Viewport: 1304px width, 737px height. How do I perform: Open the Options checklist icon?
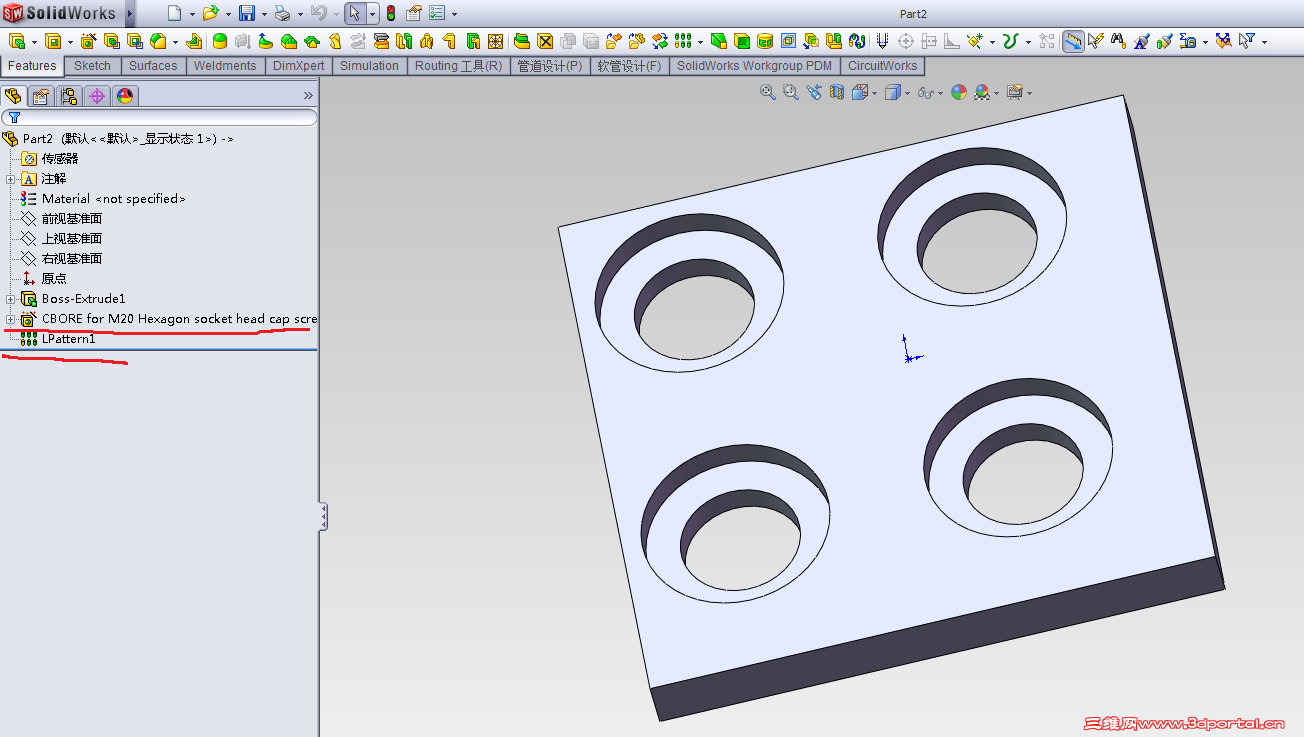tap(437, 13)
